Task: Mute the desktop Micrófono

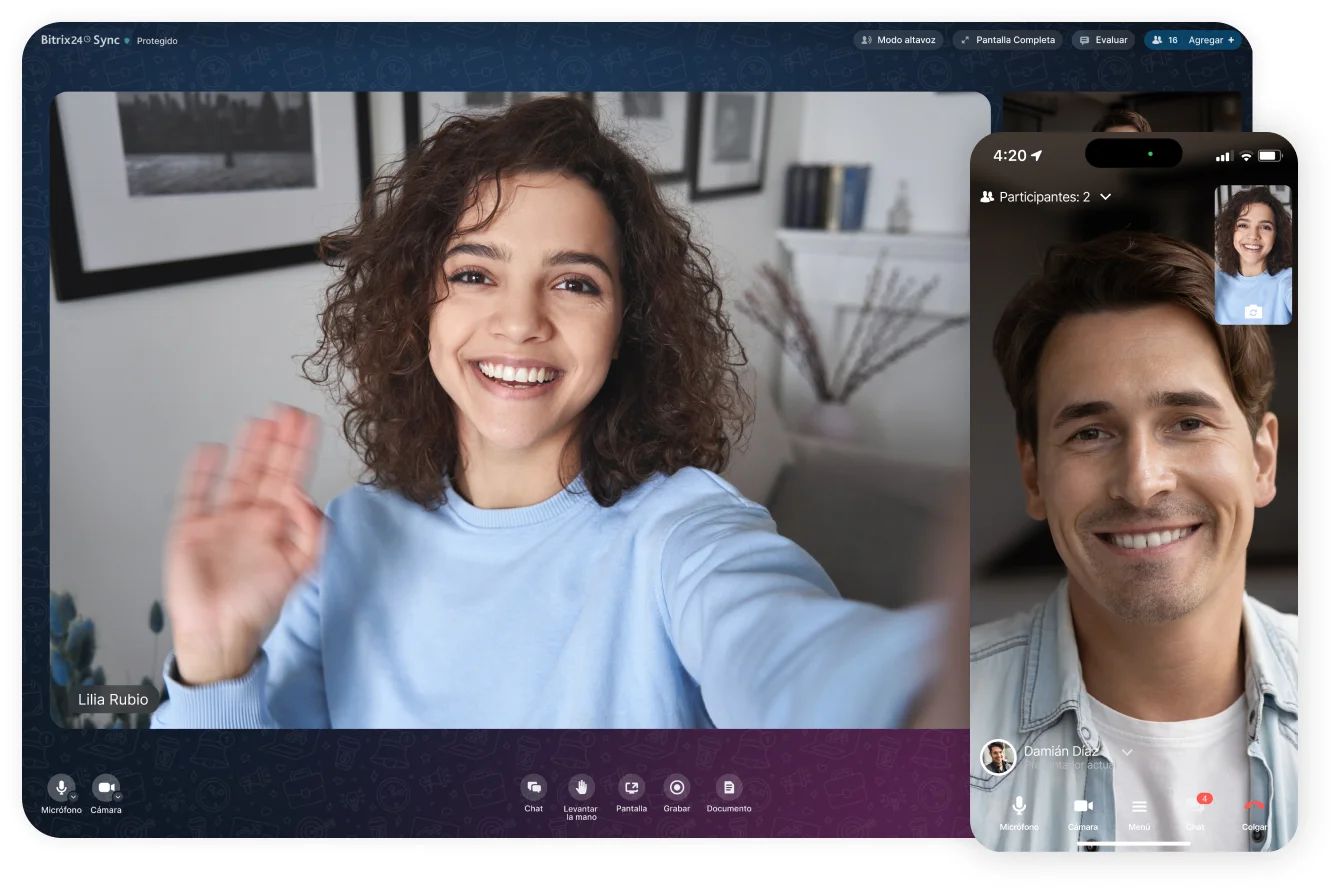Action: point(60,785)
